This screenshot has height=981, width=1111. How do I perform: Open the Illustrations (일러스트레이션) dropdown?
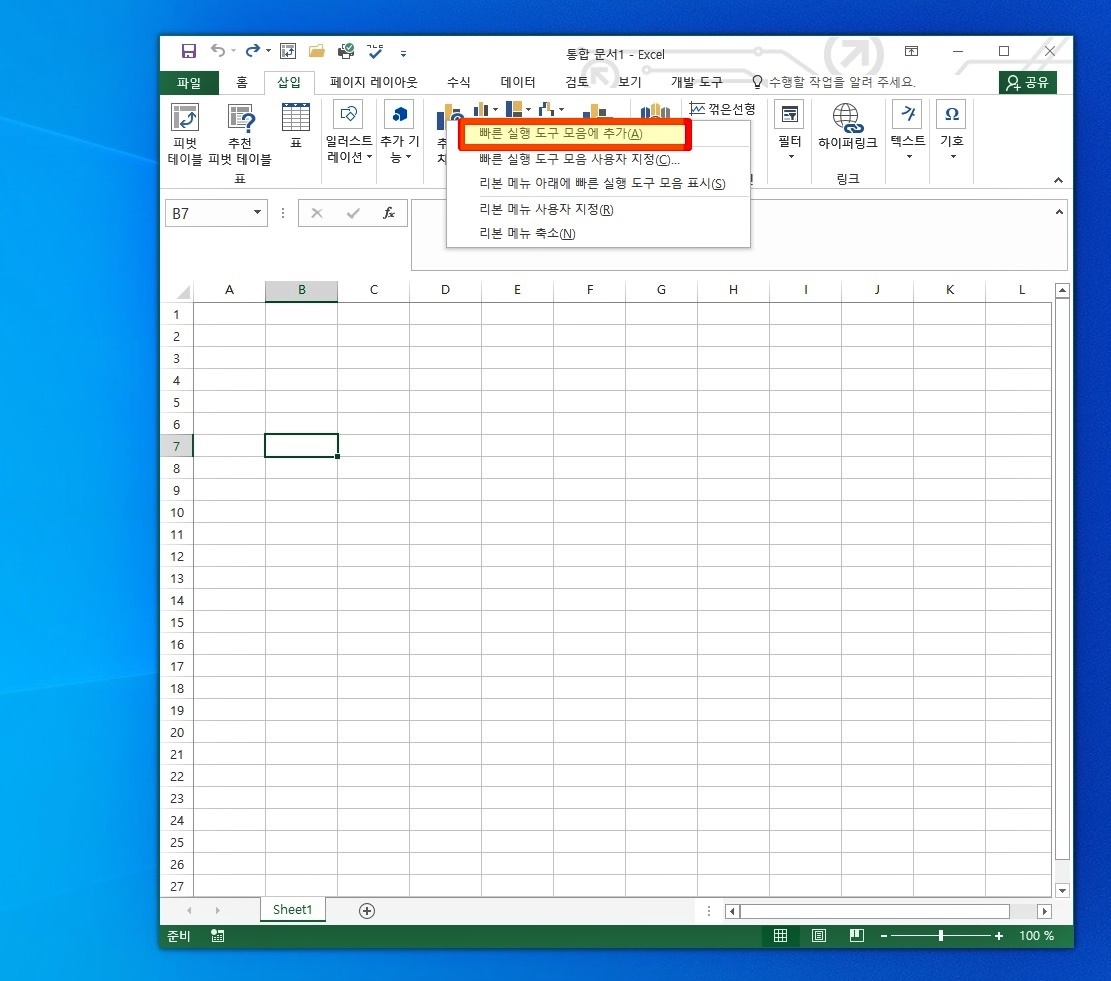349,132
